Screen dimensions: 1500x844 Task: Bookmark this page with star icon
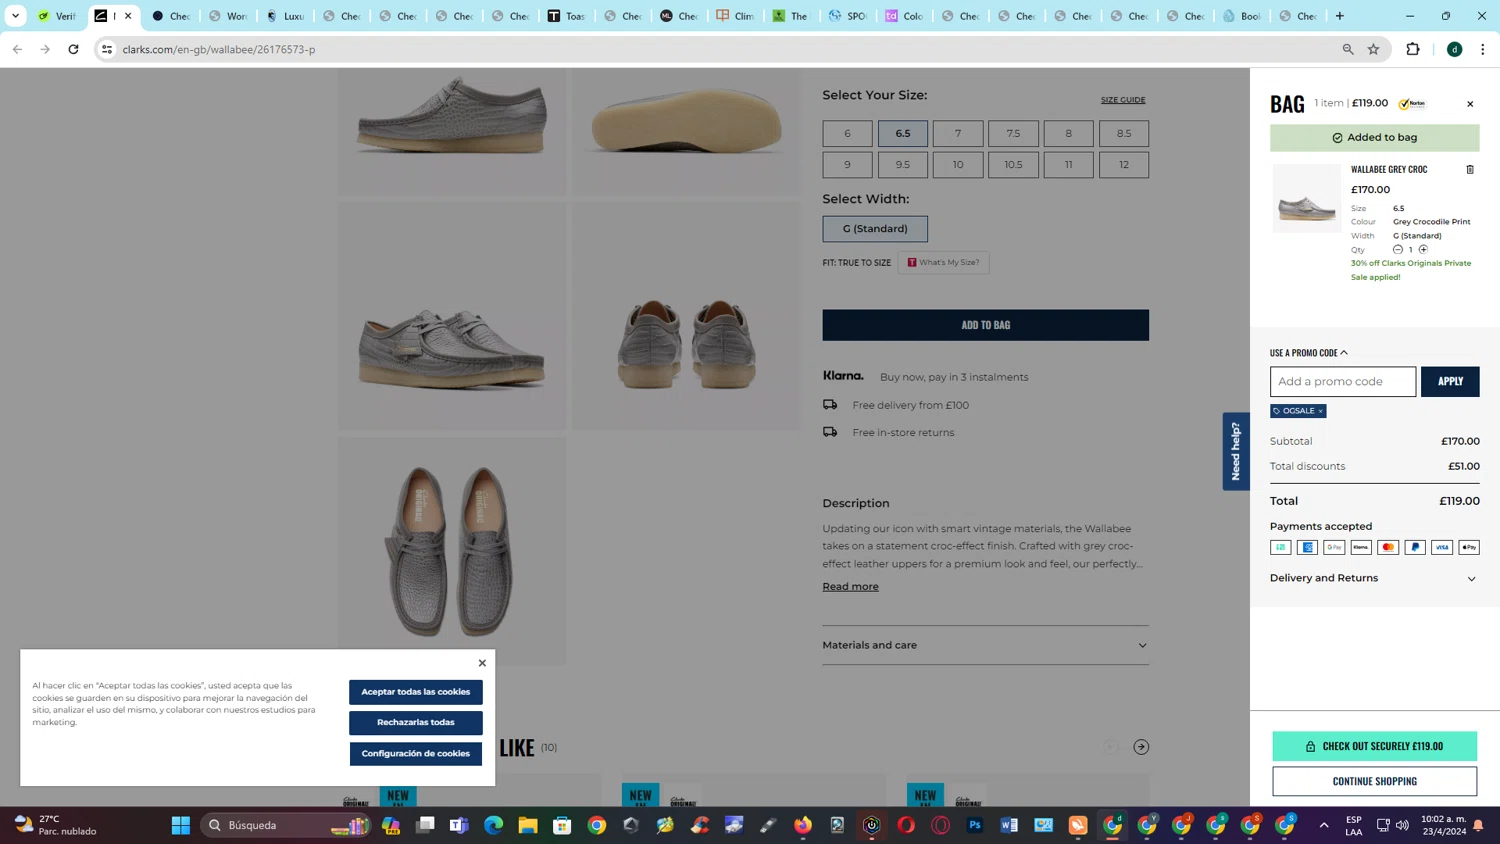(x=1374, y=49)
